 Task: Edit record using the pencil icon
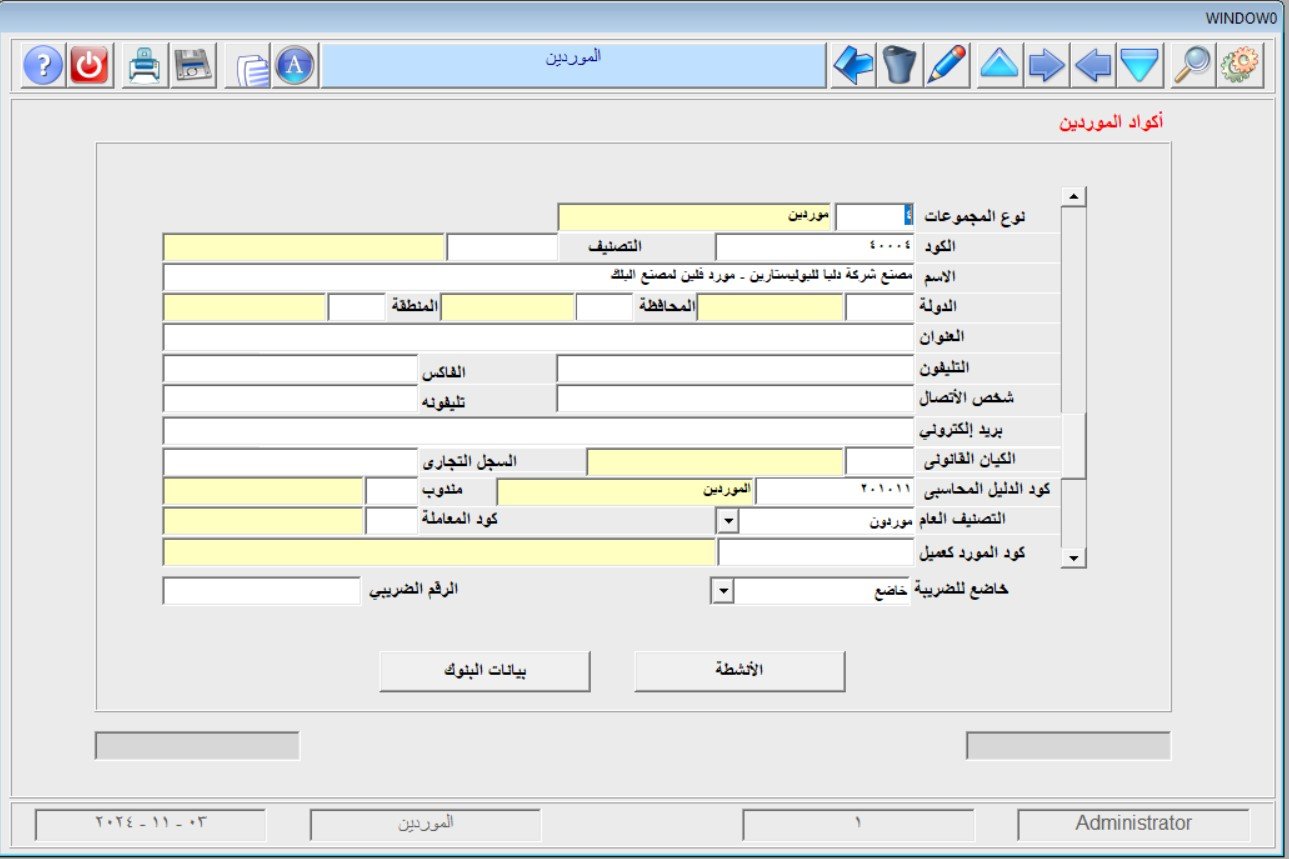[947, 66]
